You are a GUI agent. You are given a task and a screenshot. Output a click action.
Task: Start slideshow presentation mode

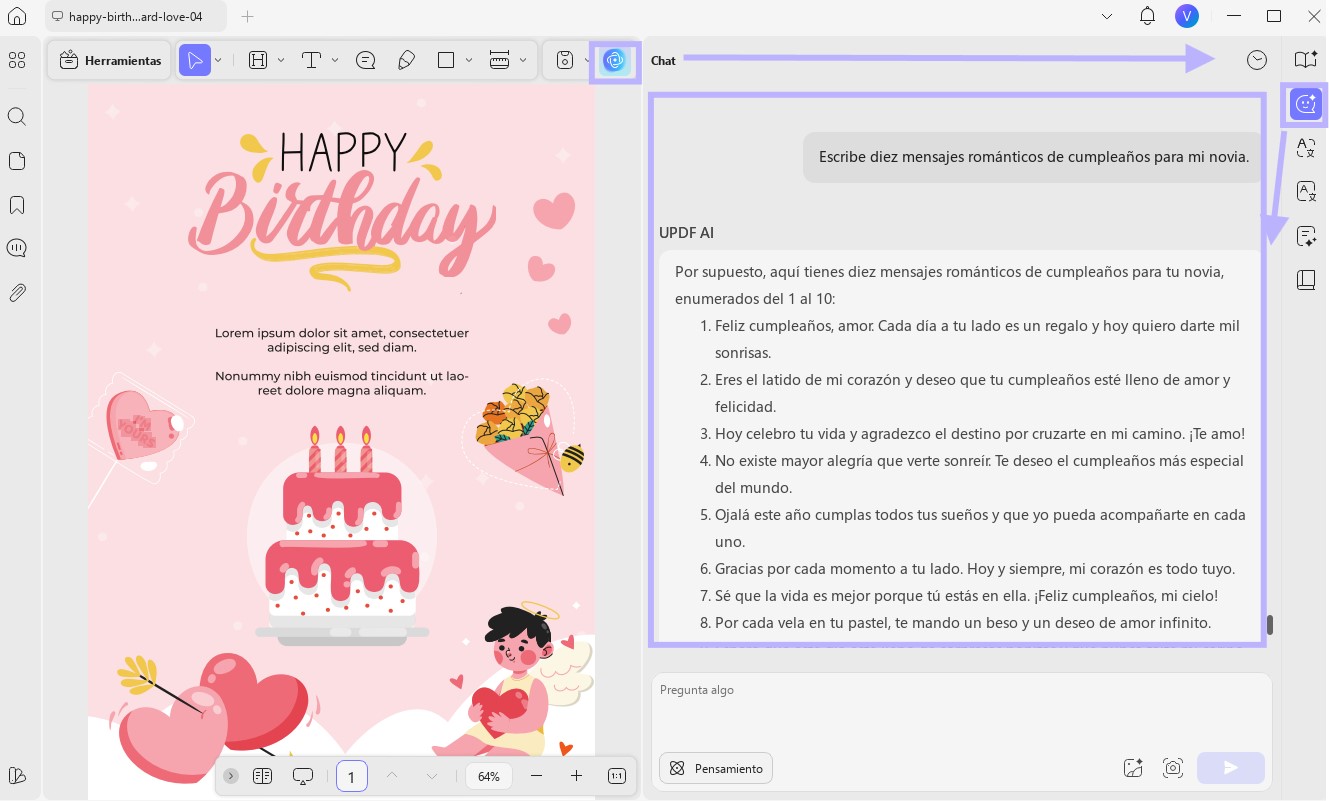(303, 776)
